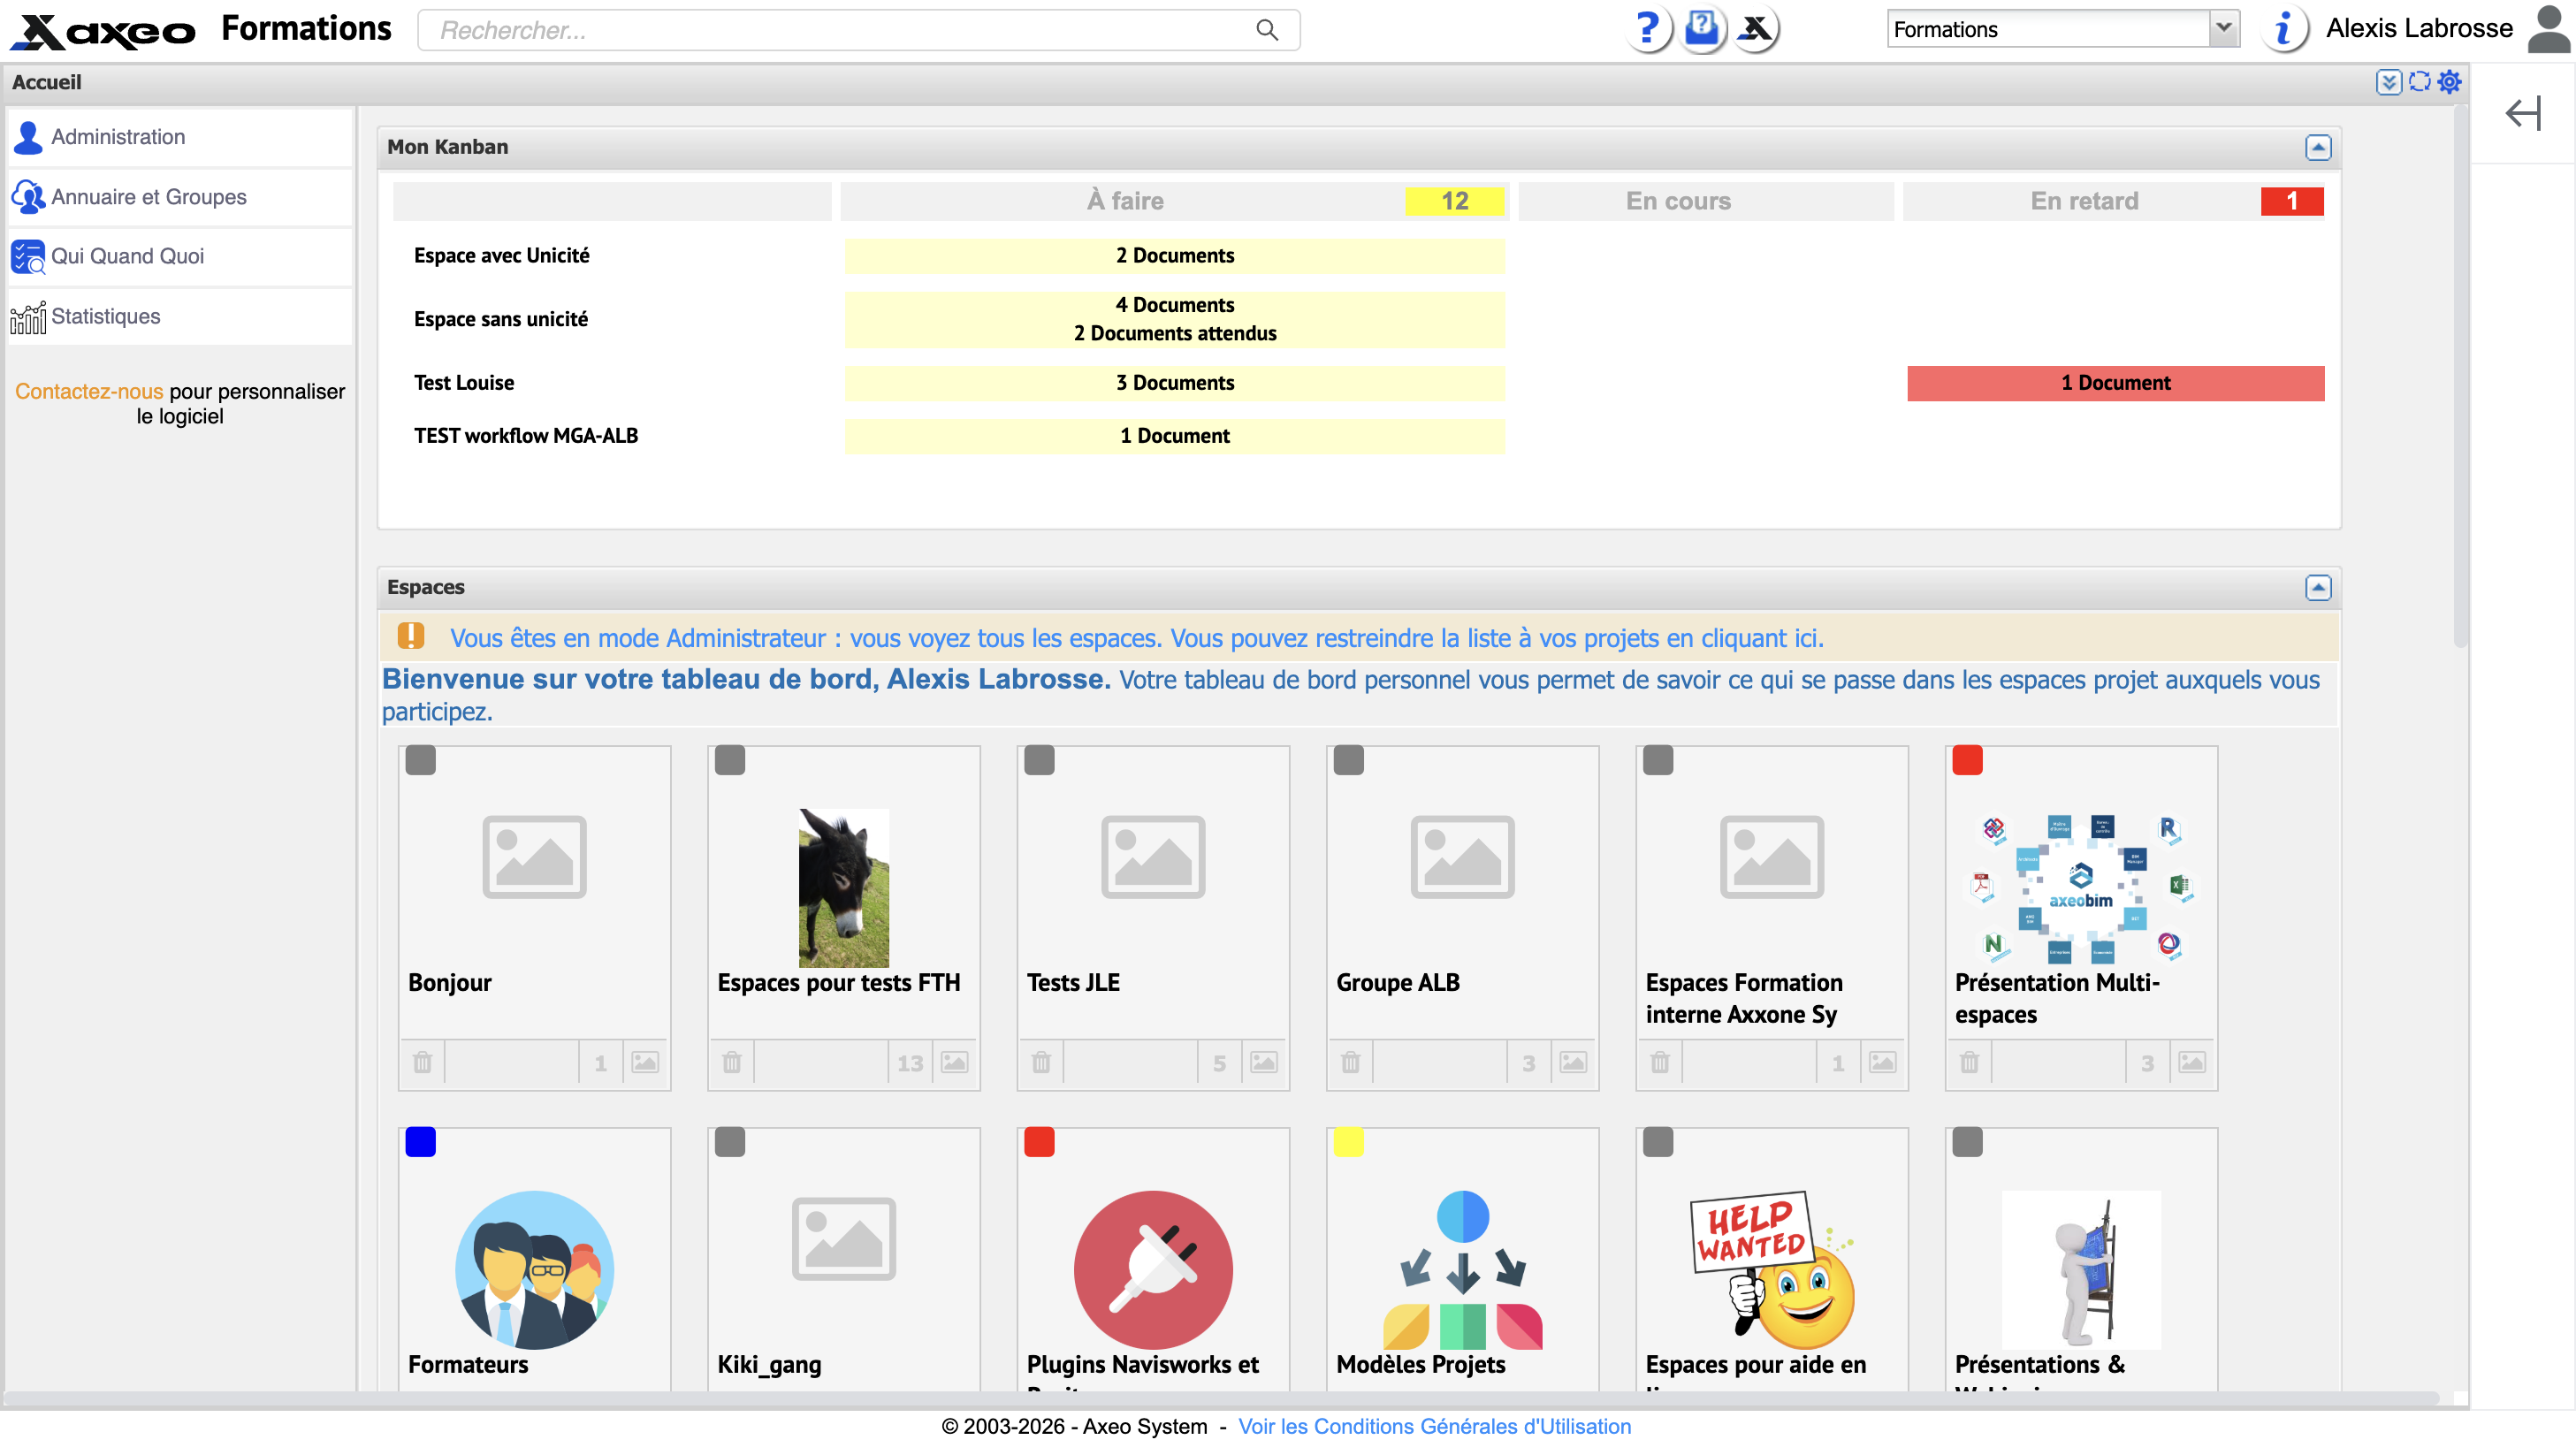Image resolution: width=2576 pixels, height=1455 pixels.
Task: Click image icon on Présentation Multi-espaces card
Action: pos(2192,1062)
